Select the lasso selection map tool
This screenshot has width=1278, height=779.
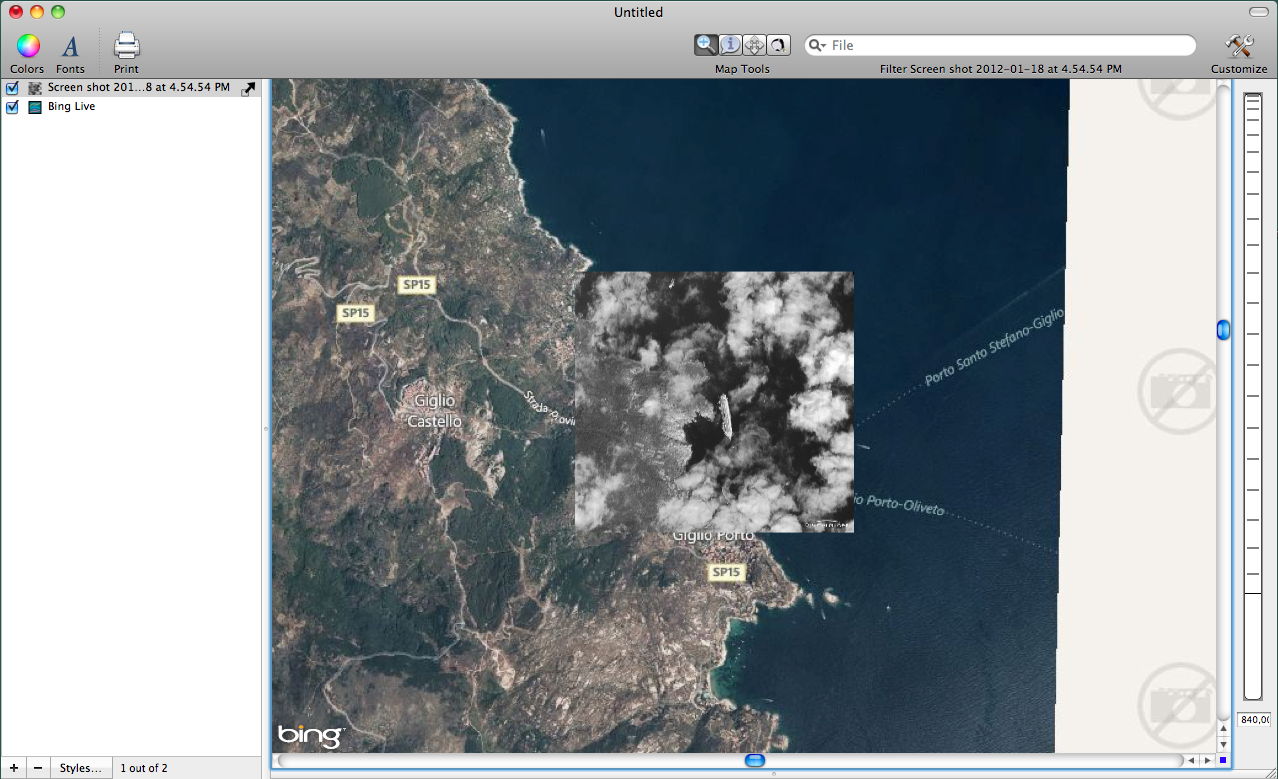(778, 45)
